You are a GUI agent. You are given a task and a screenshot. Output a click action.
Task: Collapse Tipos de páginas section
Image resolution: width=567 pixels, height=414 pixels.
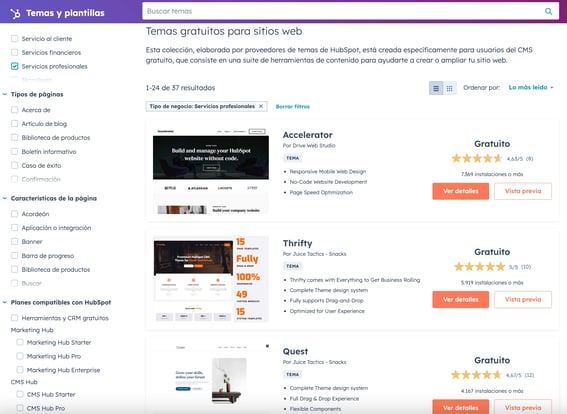click(5, 94)
